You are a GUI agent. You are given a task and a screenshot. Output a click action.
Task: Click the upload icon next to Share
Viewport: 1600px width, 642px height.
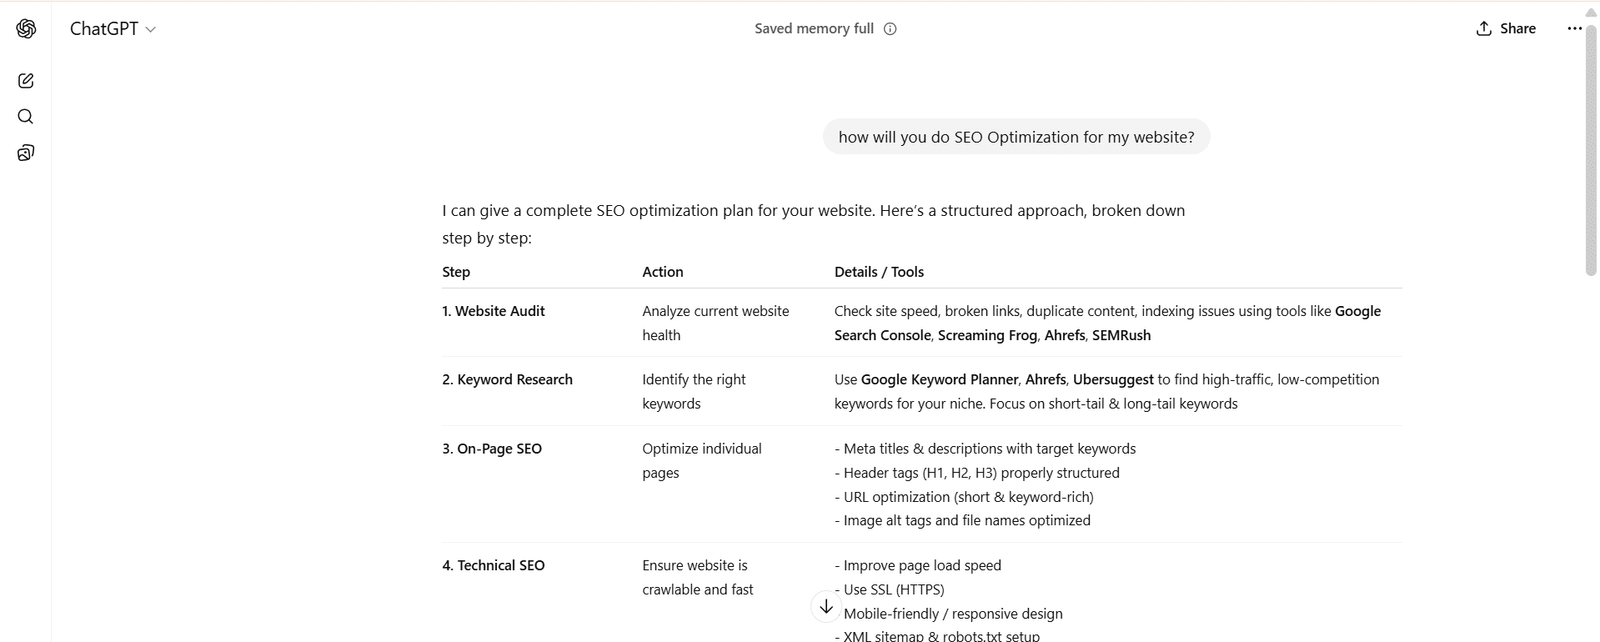(x=1484, y=29)
